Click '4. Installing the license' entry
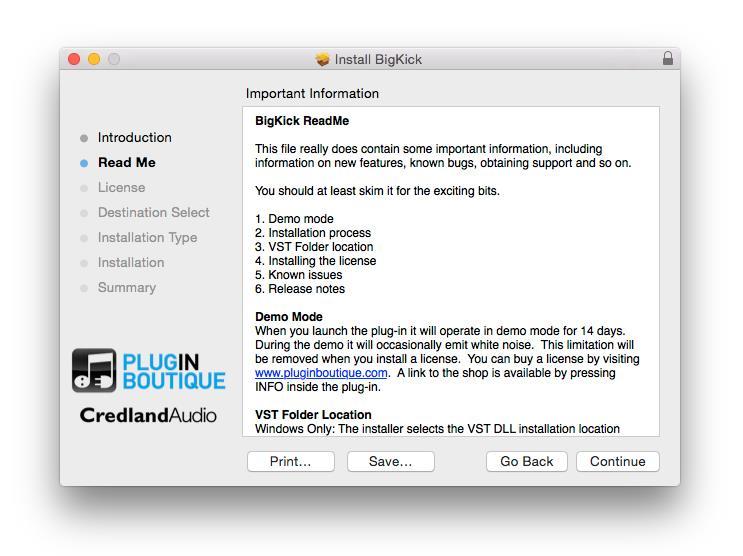 tap(316, 261)
